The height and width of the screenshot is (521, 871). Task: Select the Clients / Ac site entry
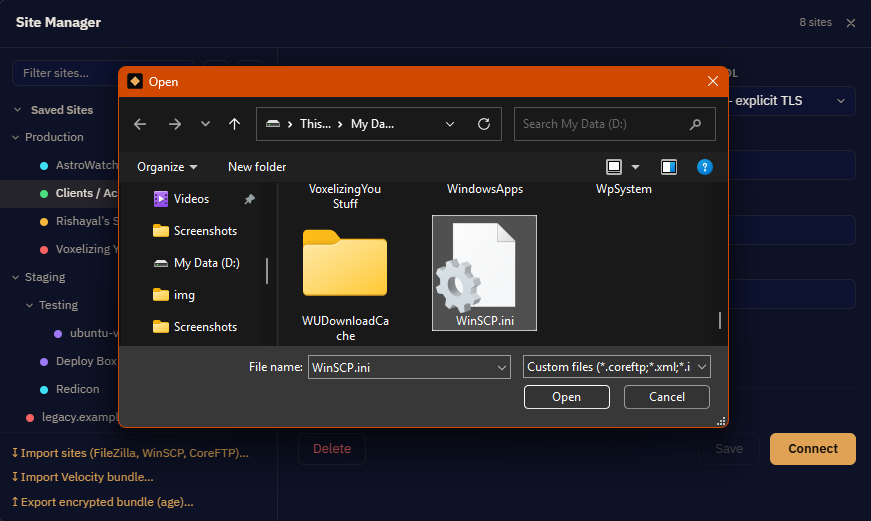[x=60, y=193]
